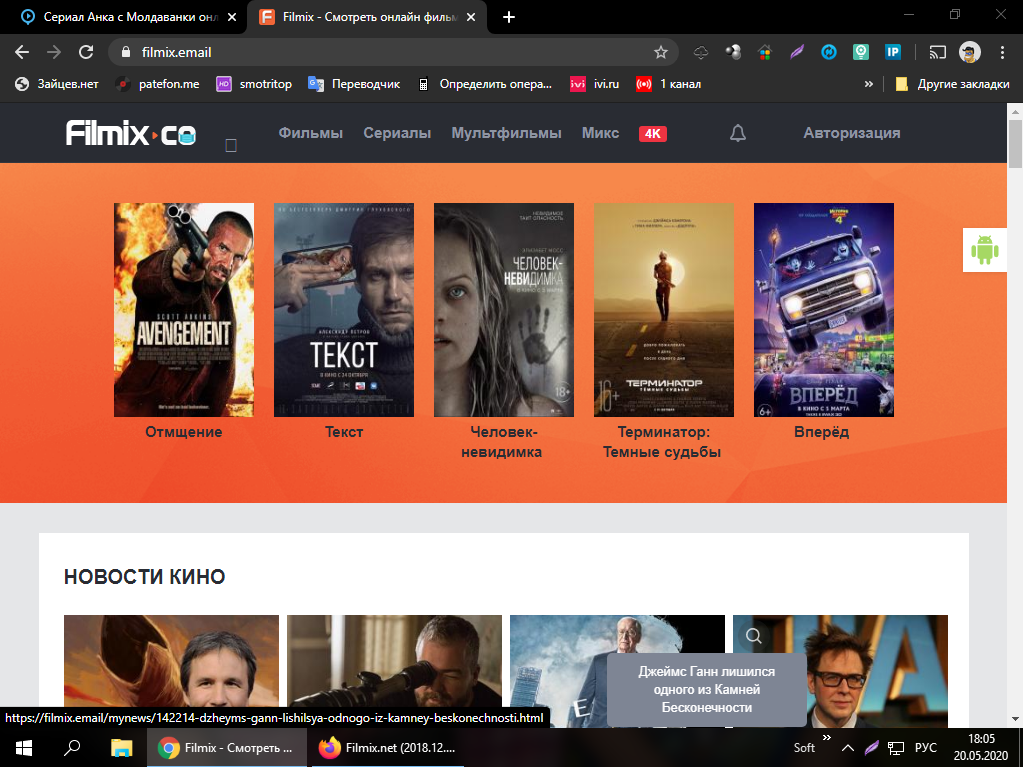Open the Переводчик bookmark
1023x767 pixels.
click(354, 84)
